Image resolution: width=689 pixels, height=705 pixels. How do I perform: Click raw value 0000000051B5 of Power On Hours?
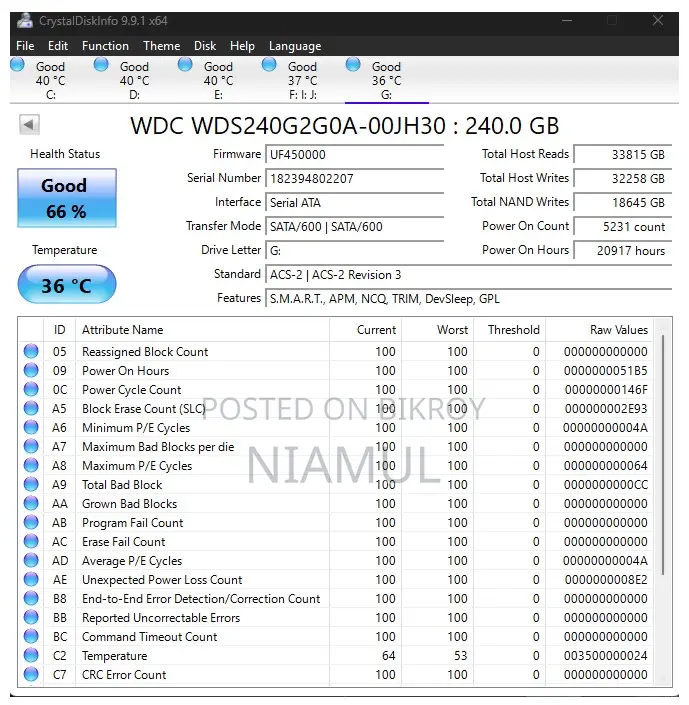tap(606, 370)
